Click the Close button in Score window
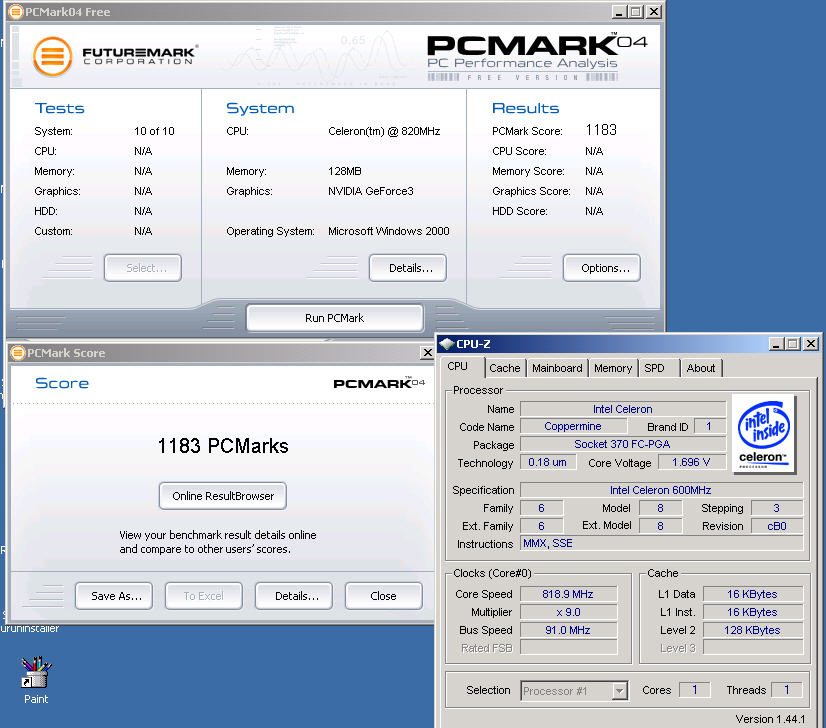Viewport: 826px width, 728px height. point(384,596)
